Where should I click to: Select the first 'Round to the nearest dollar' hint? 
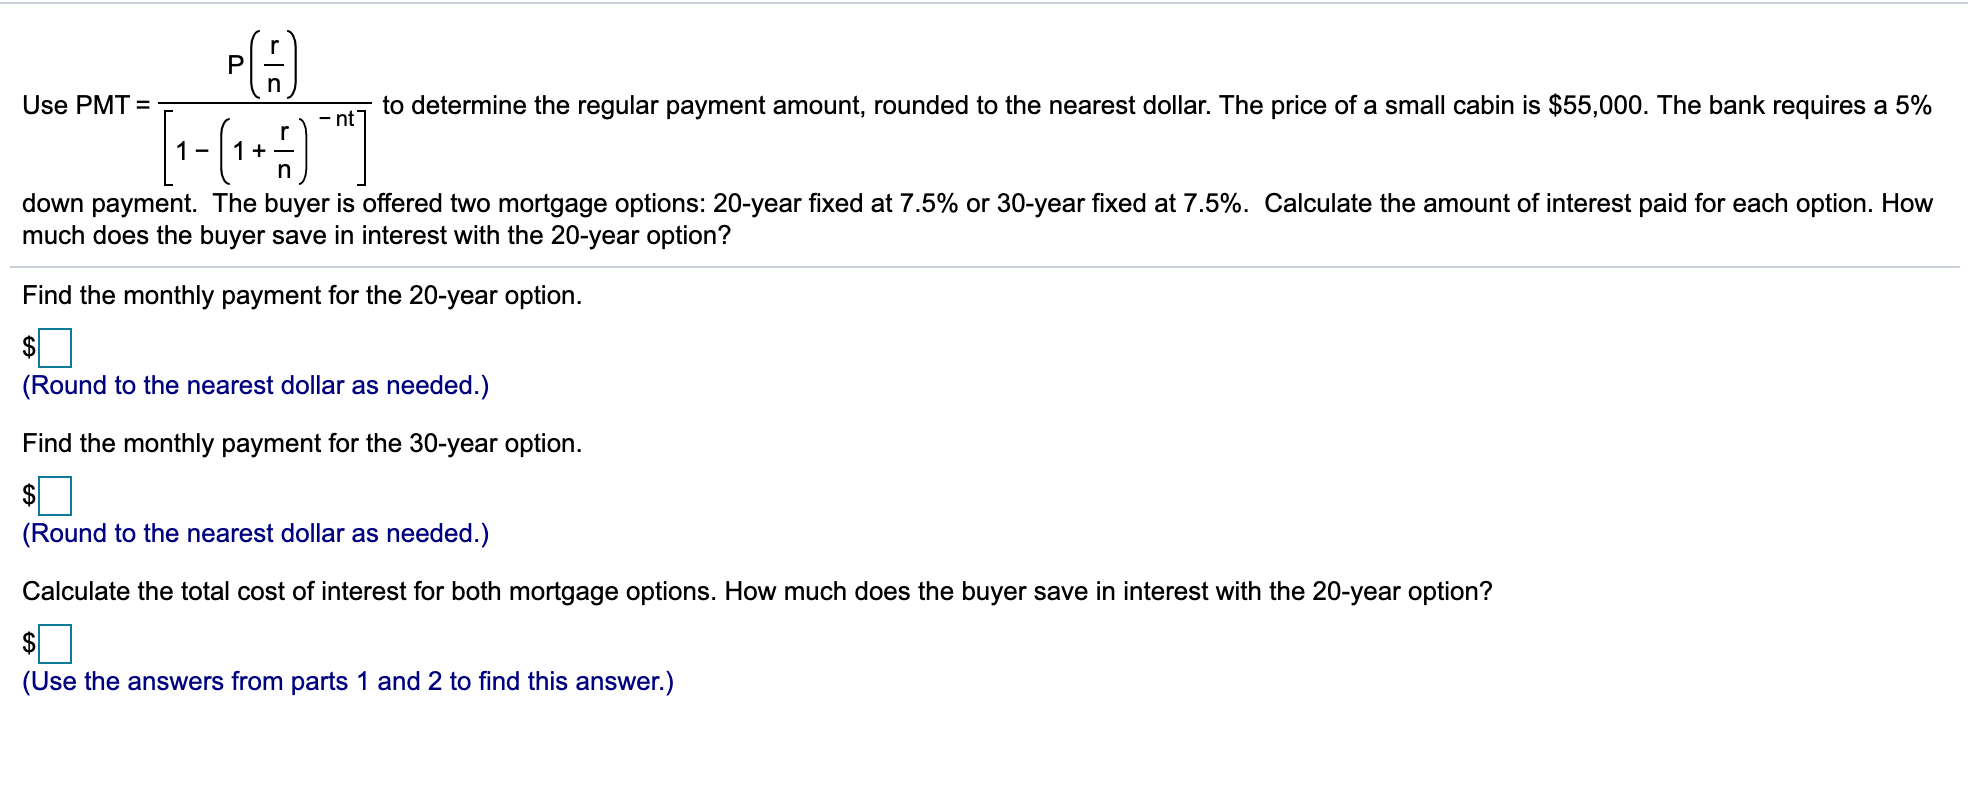click(x=255, y=384)
